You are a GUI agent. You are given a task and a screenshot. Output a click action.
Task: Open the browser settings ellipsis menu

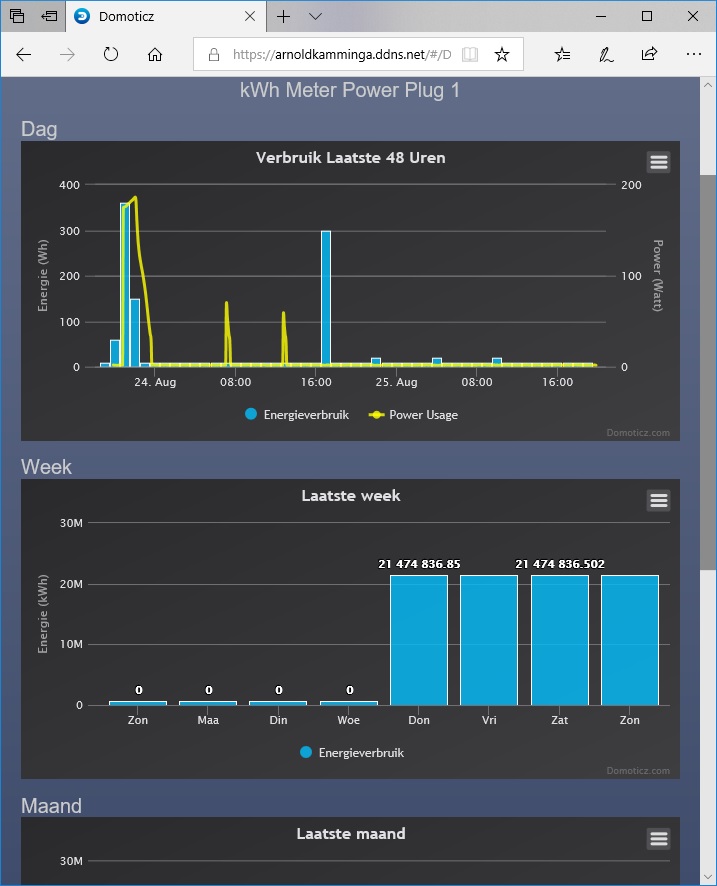(x=693, y=54)
